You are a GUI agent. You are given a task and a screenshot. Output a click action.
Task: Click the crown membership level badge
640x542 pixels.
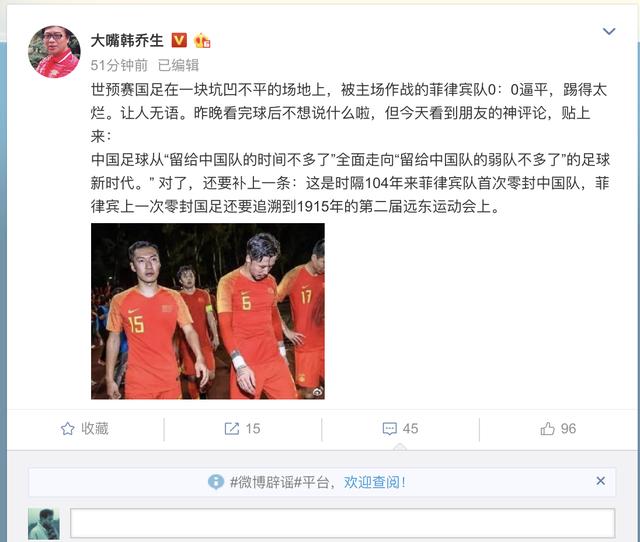202,40
